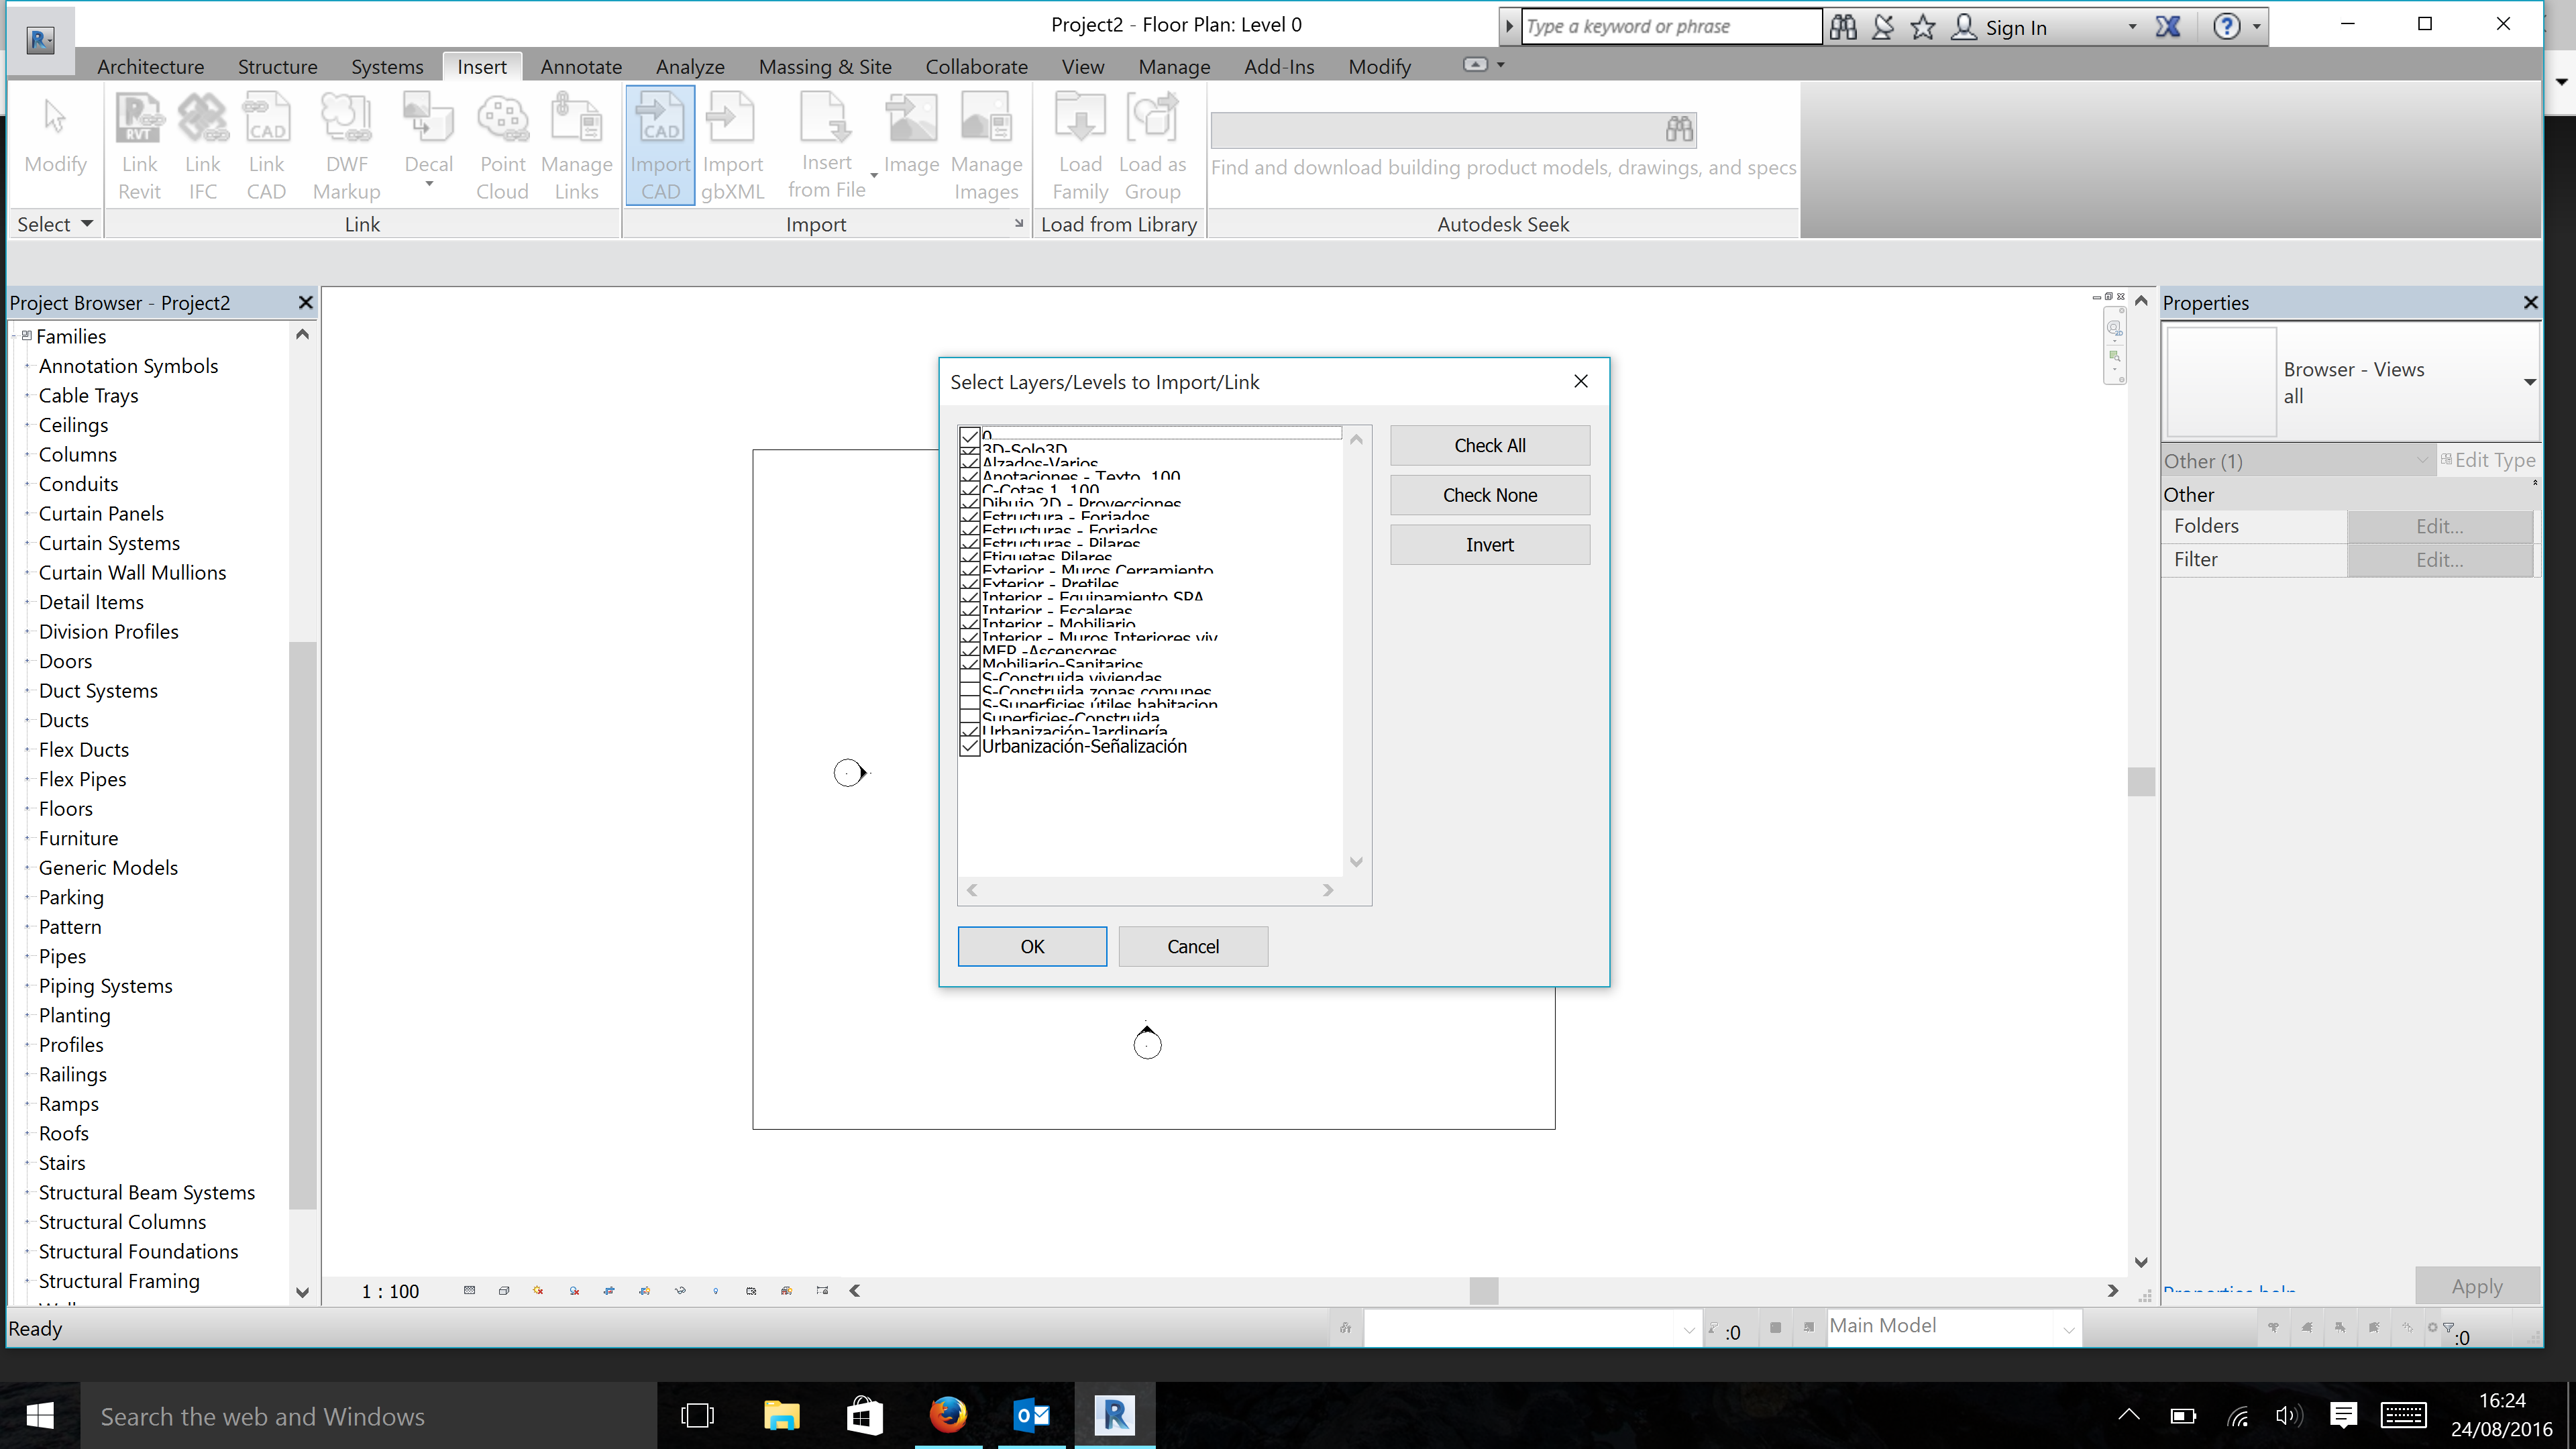Click Invert in the layers dialog
The width and height of the screenshot is (2576, 1449).
[1489, 545]
